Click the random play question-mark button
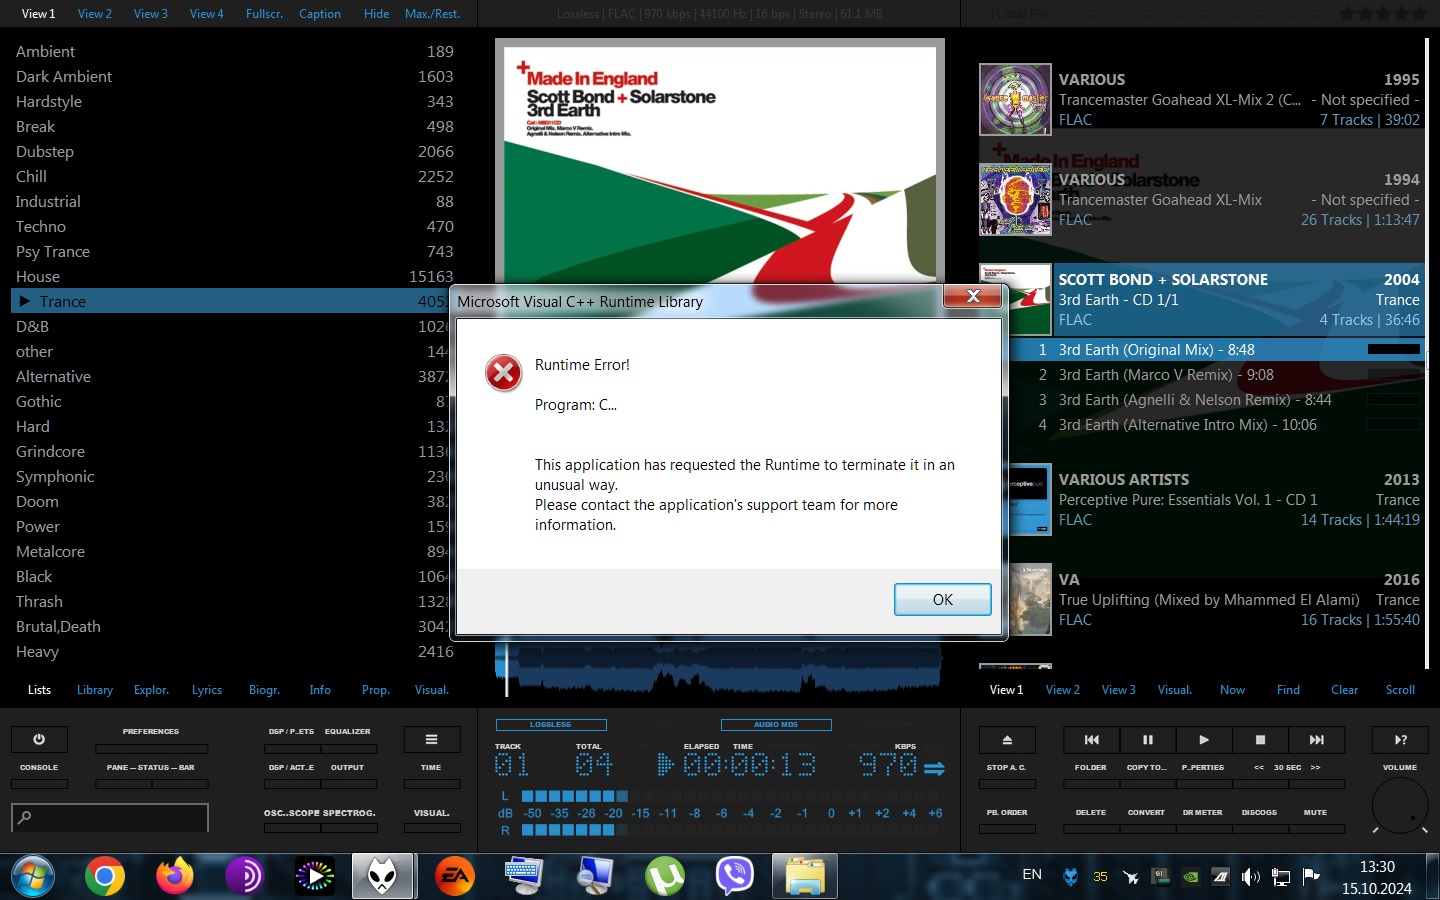 [x=1401, y=740]
